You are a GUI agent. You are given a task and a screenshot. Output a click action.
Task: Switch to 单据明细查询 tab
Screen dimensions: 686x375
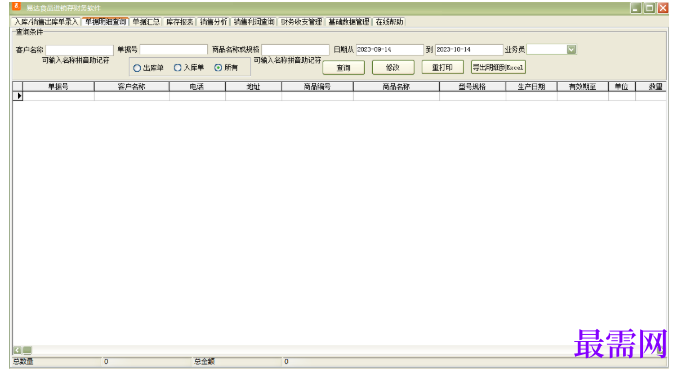105,21
